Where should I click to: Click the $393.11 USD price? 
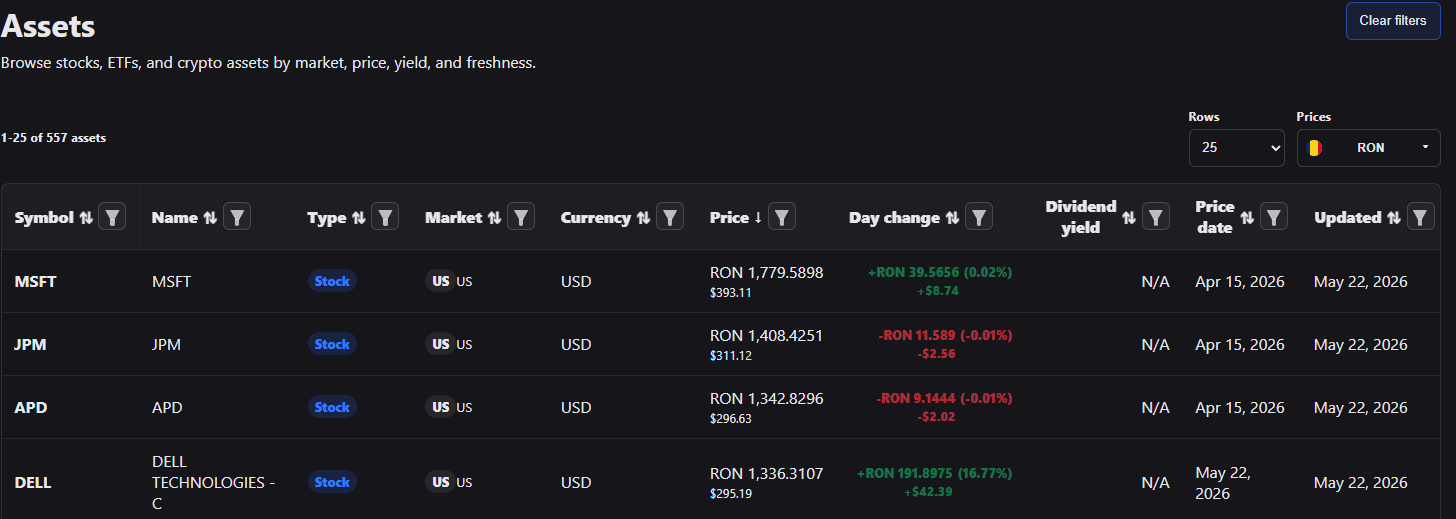click(730, 293)
